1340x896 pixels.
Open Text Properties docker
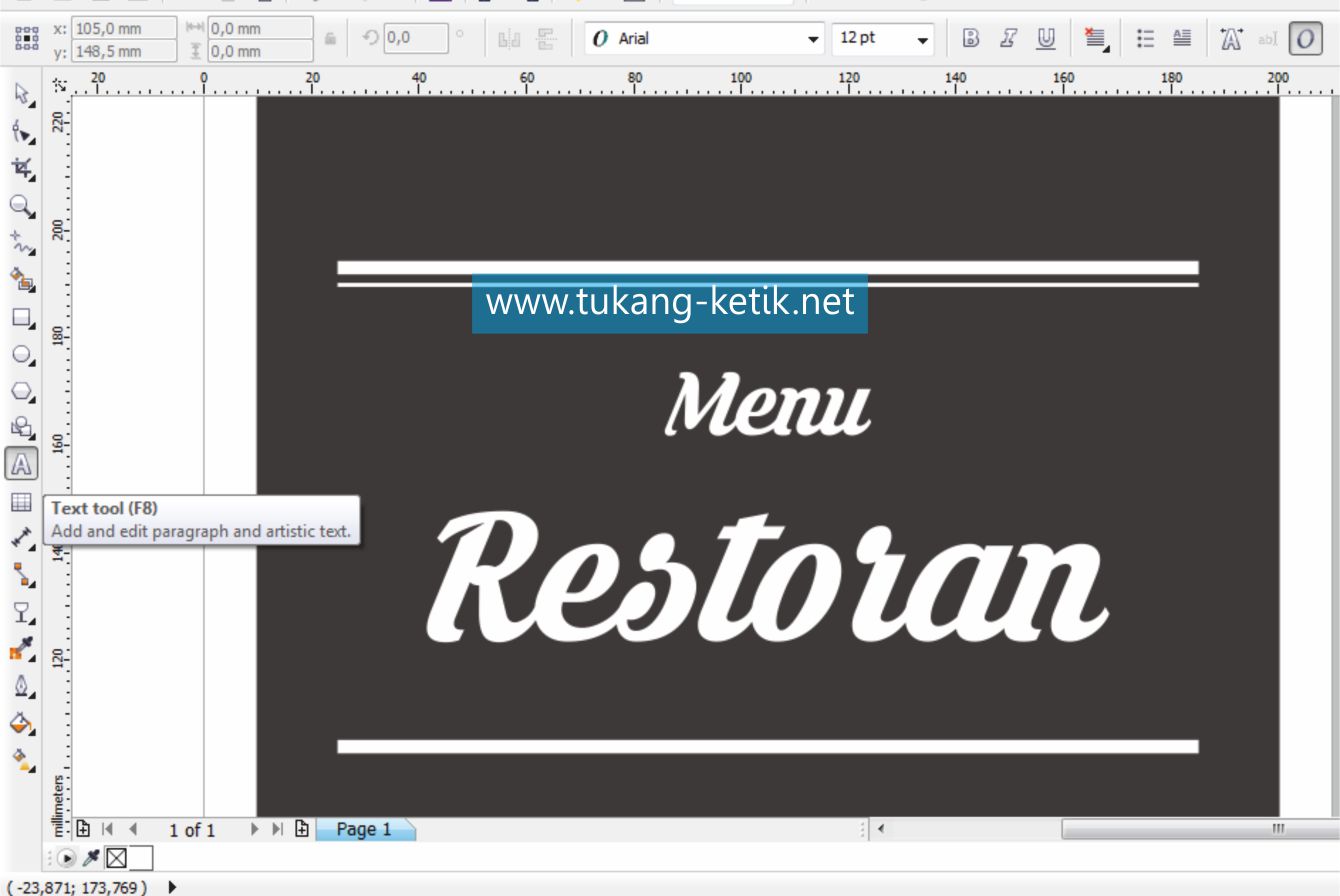click(x=1231, y=39)
